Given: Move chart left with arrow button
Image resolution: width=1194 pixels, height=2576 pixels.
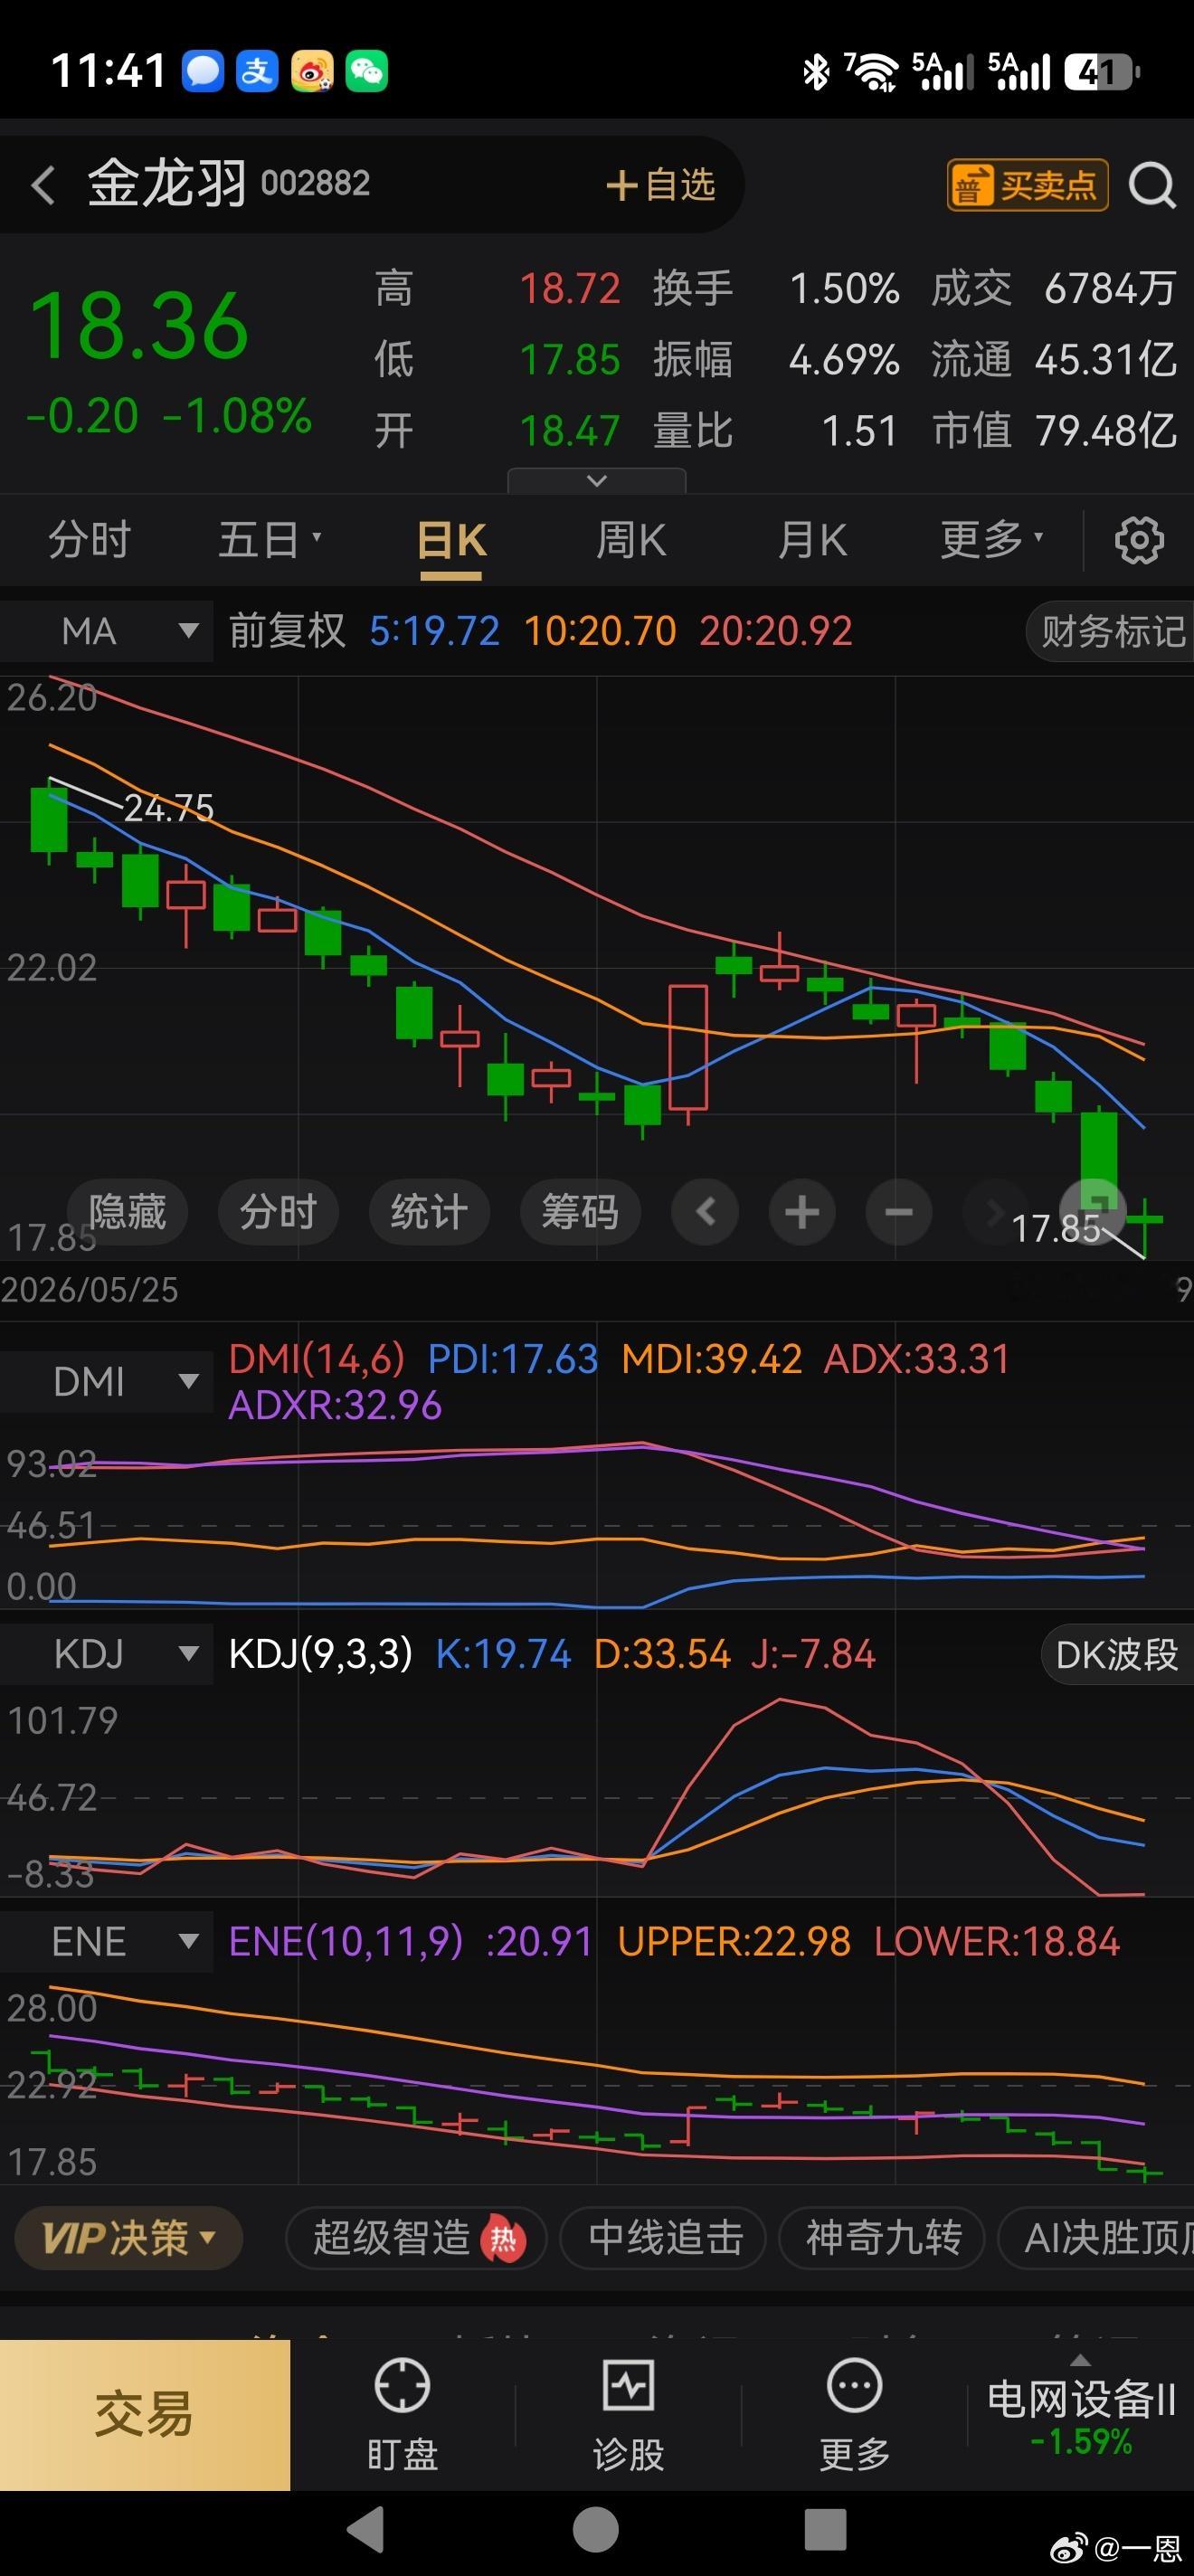Looking at the screenshot, I should pyautogui.click(x=705, y=1212).
